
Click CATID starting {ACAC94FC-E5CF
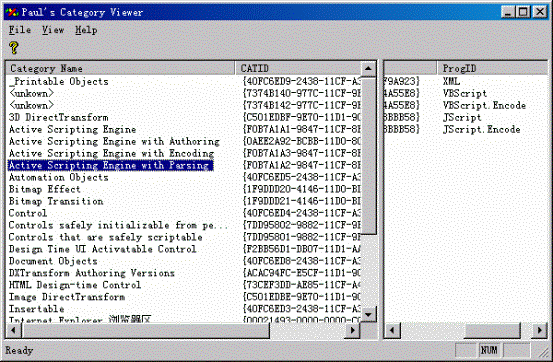(302, 273)
